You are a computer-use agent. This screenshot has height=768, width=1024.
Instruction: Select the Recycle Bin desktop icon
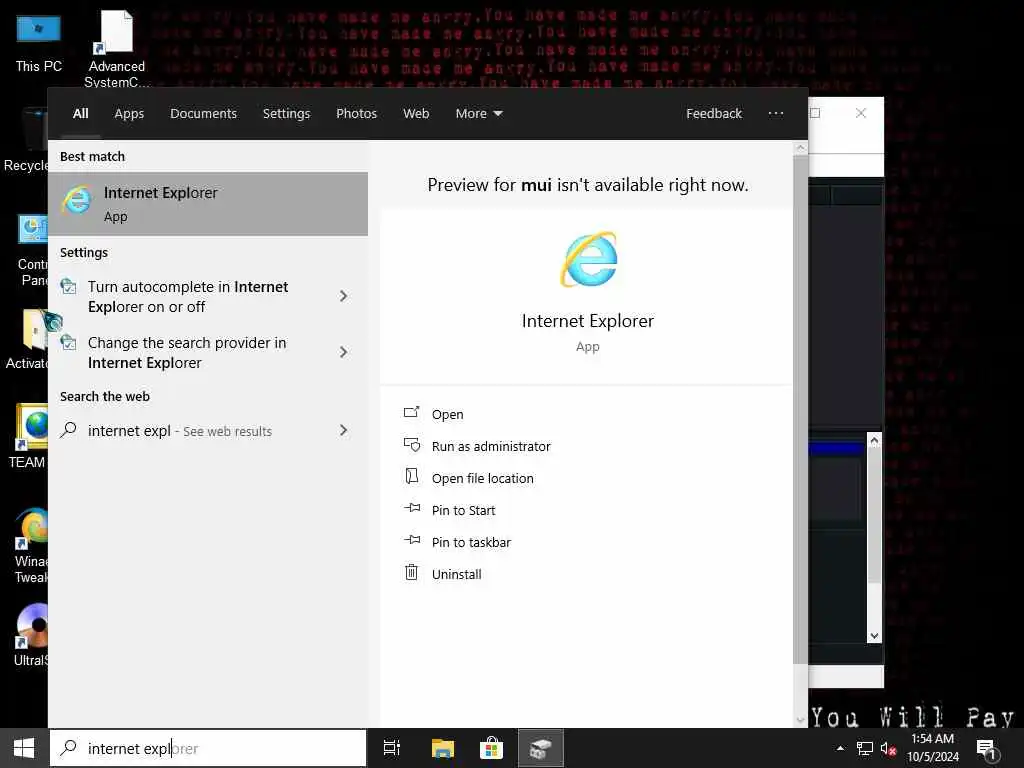(x=25, y=140)
